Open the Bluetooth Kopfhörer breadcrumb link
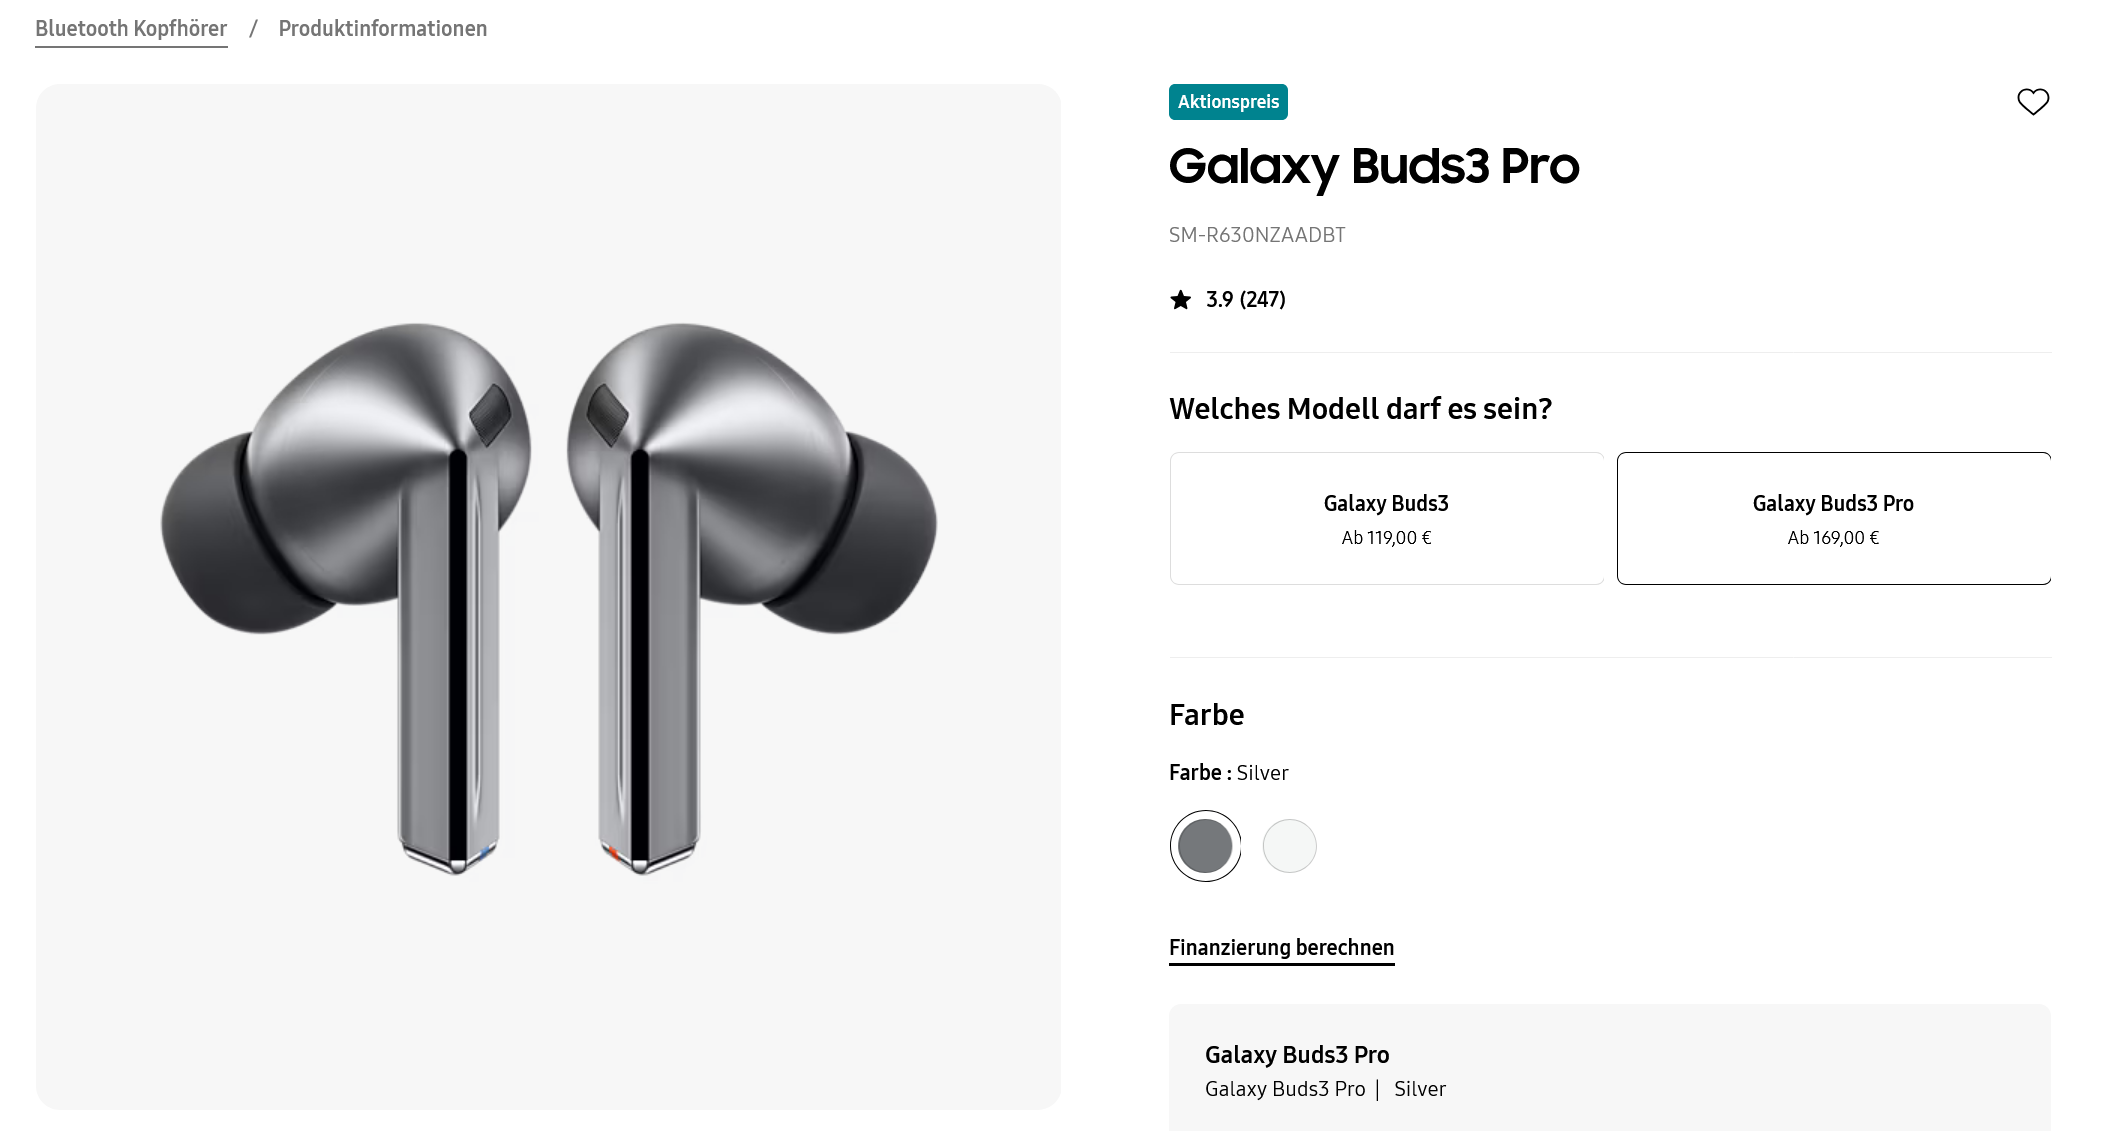 (x=131, y=29)
